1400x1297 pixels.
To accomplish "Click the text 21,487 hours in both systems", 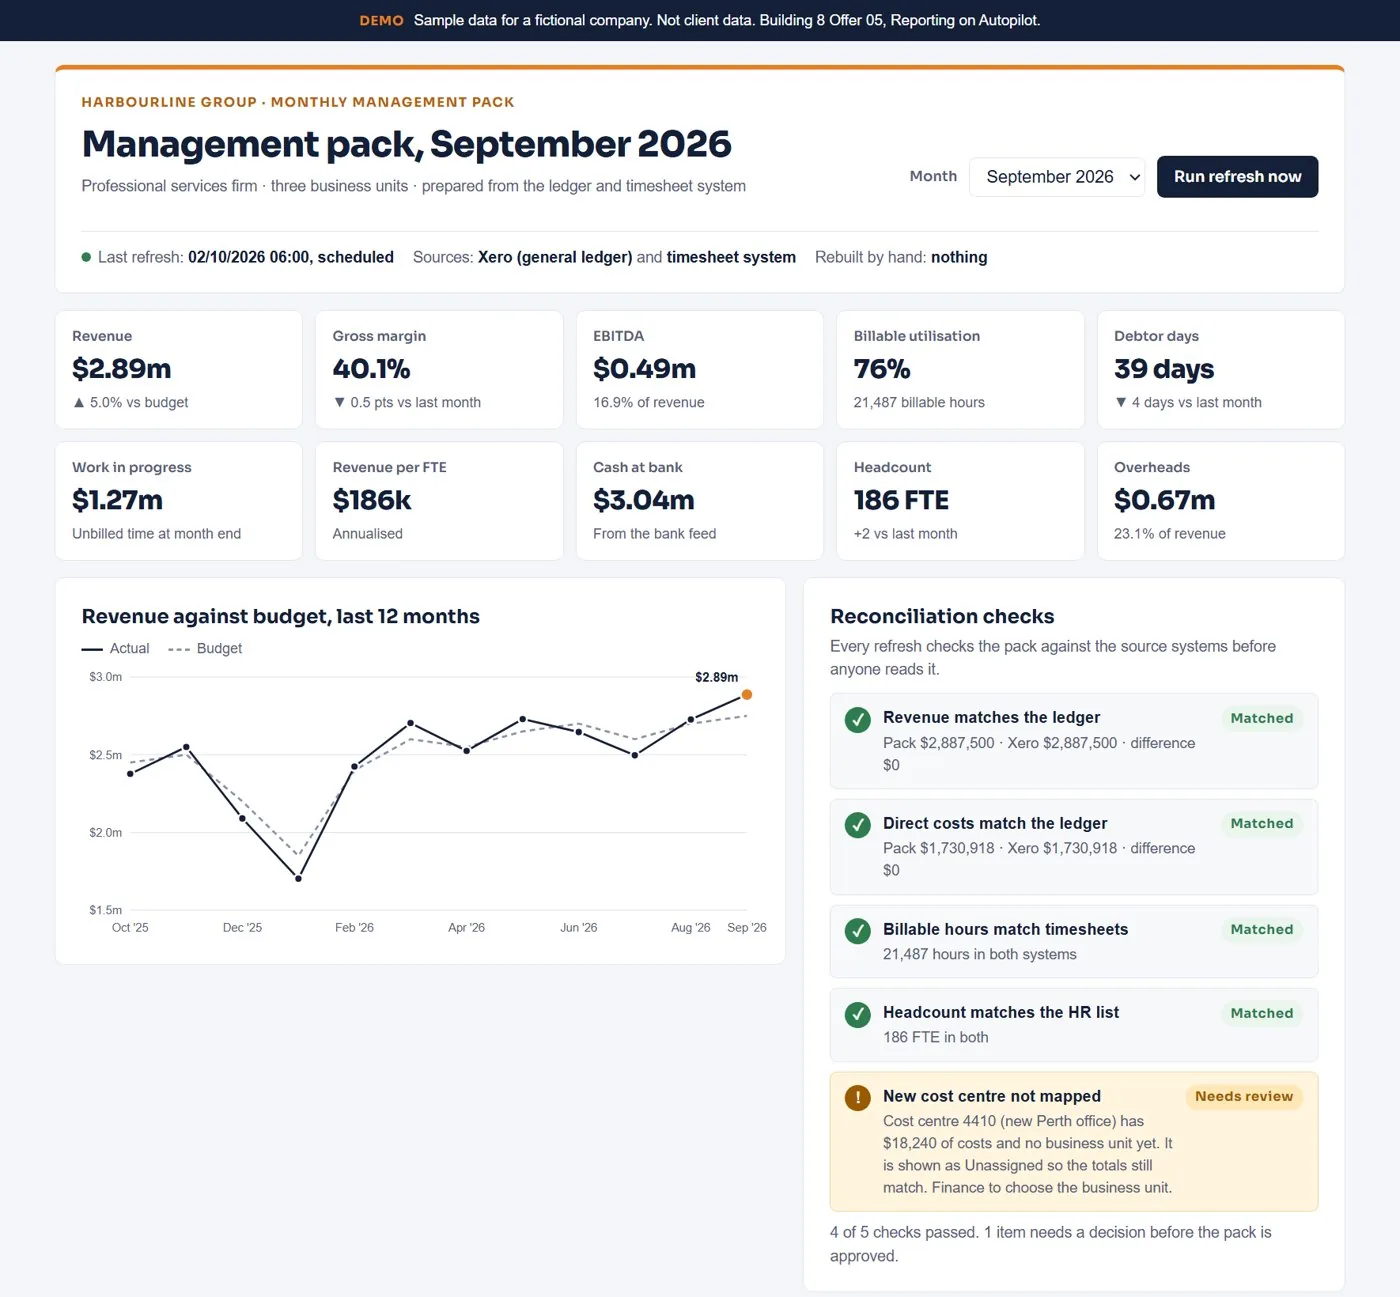I will 980,954.
